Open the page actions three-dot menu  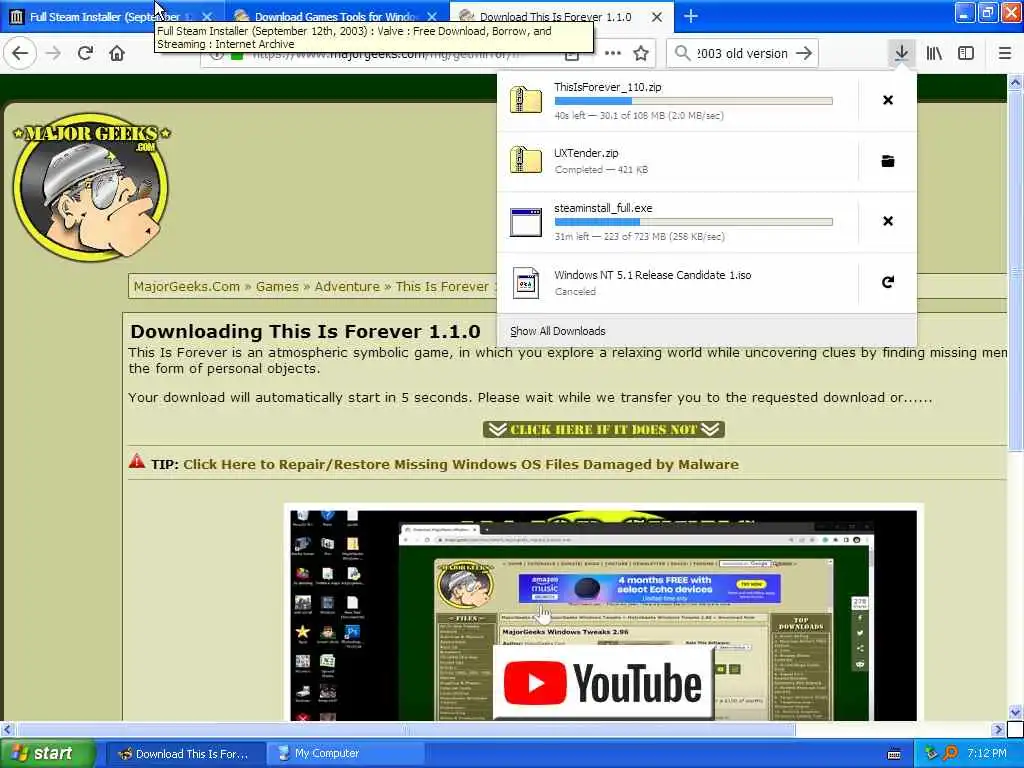click(613, 53)
